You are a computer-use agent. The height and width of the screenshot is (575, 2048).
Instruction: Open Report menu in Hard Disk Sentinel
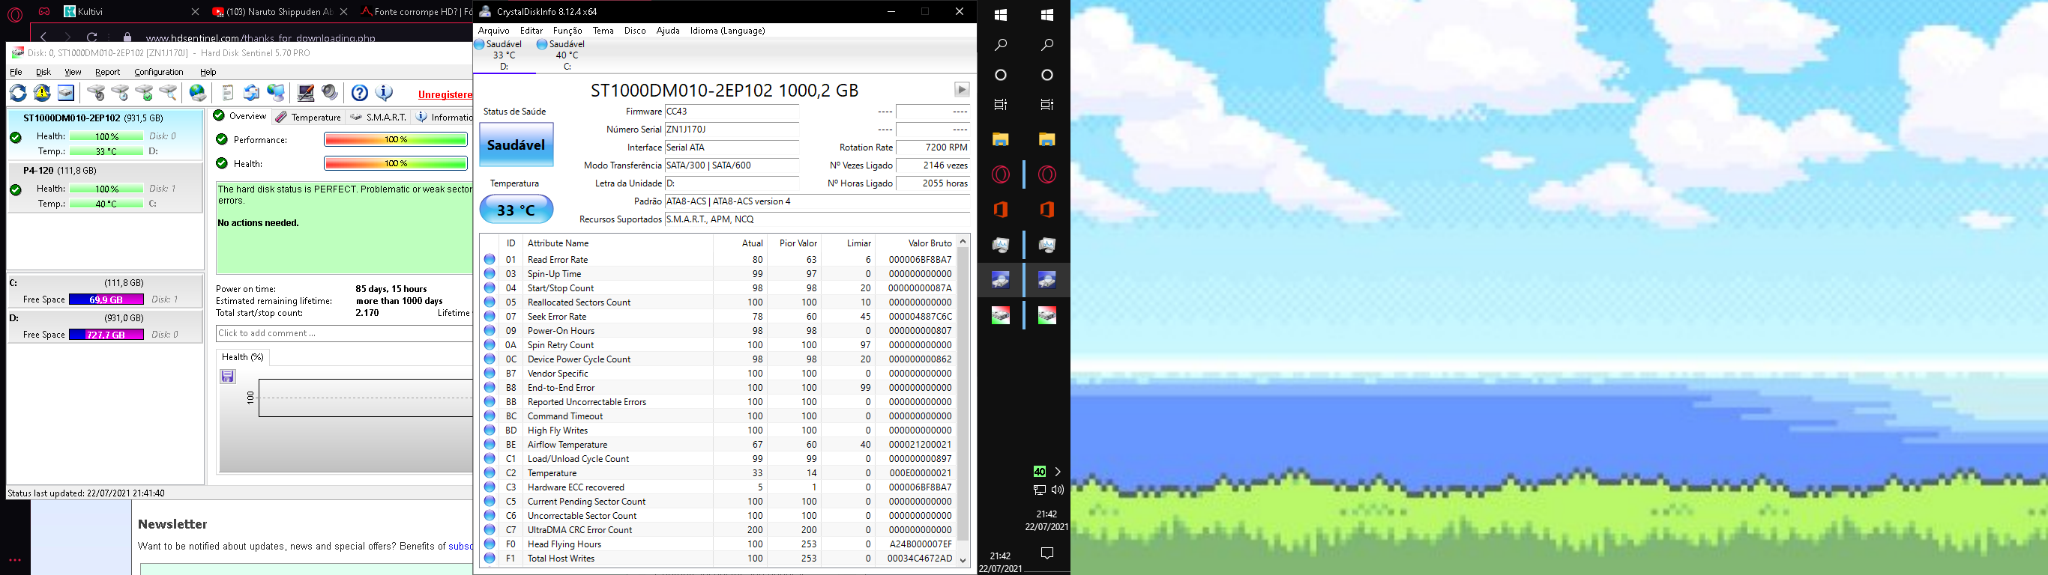(x=108, y=72)
